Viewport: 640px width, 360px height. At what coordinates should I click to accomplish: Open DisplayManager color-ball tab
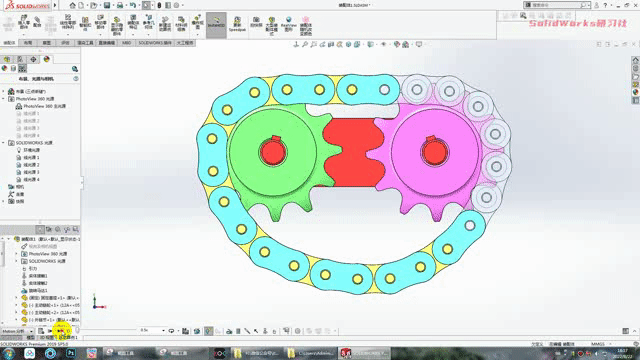[x=47, y=59]
